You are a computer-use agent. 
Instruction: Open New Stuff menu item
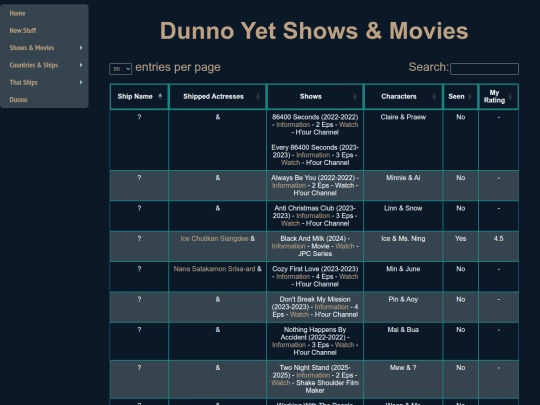click(23, 31)
